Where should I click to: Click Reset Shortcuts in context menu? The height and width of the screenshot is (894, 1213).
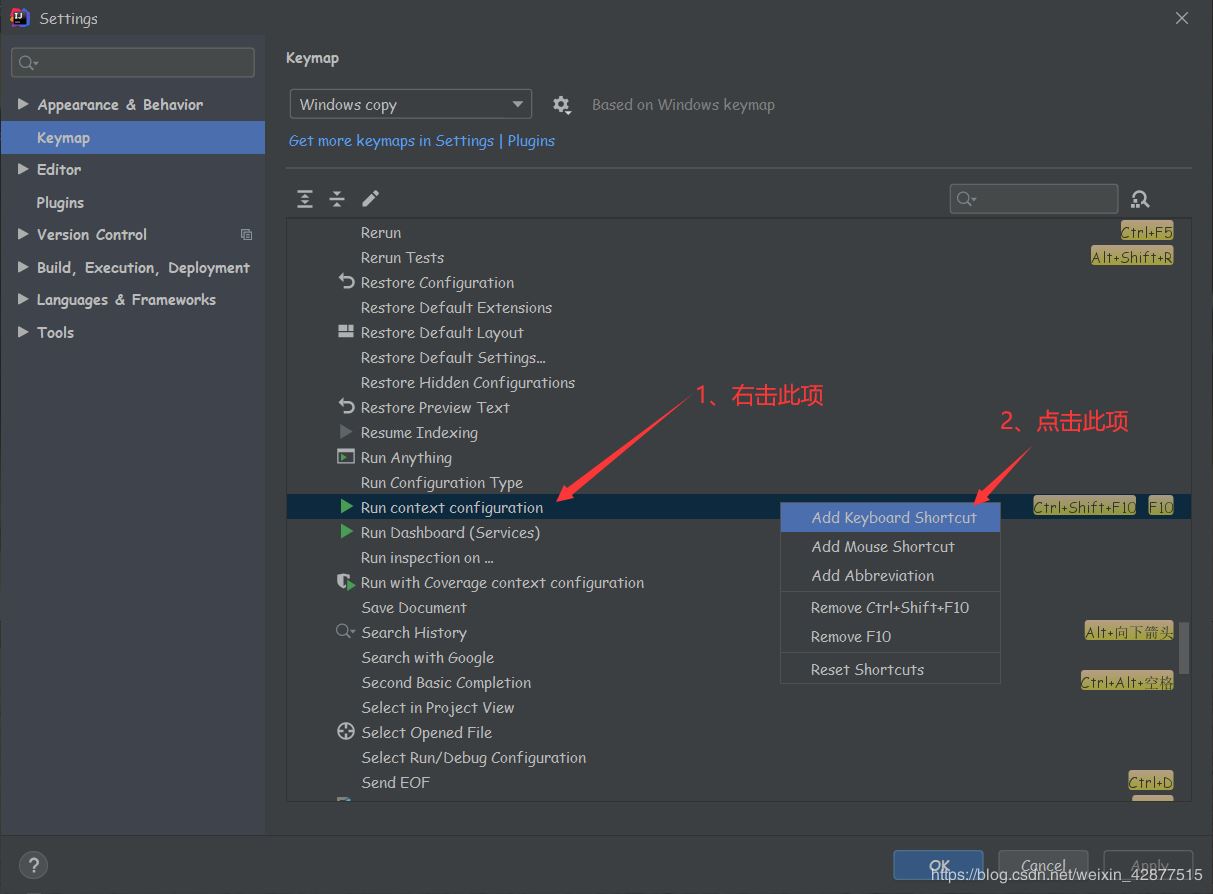867,669
